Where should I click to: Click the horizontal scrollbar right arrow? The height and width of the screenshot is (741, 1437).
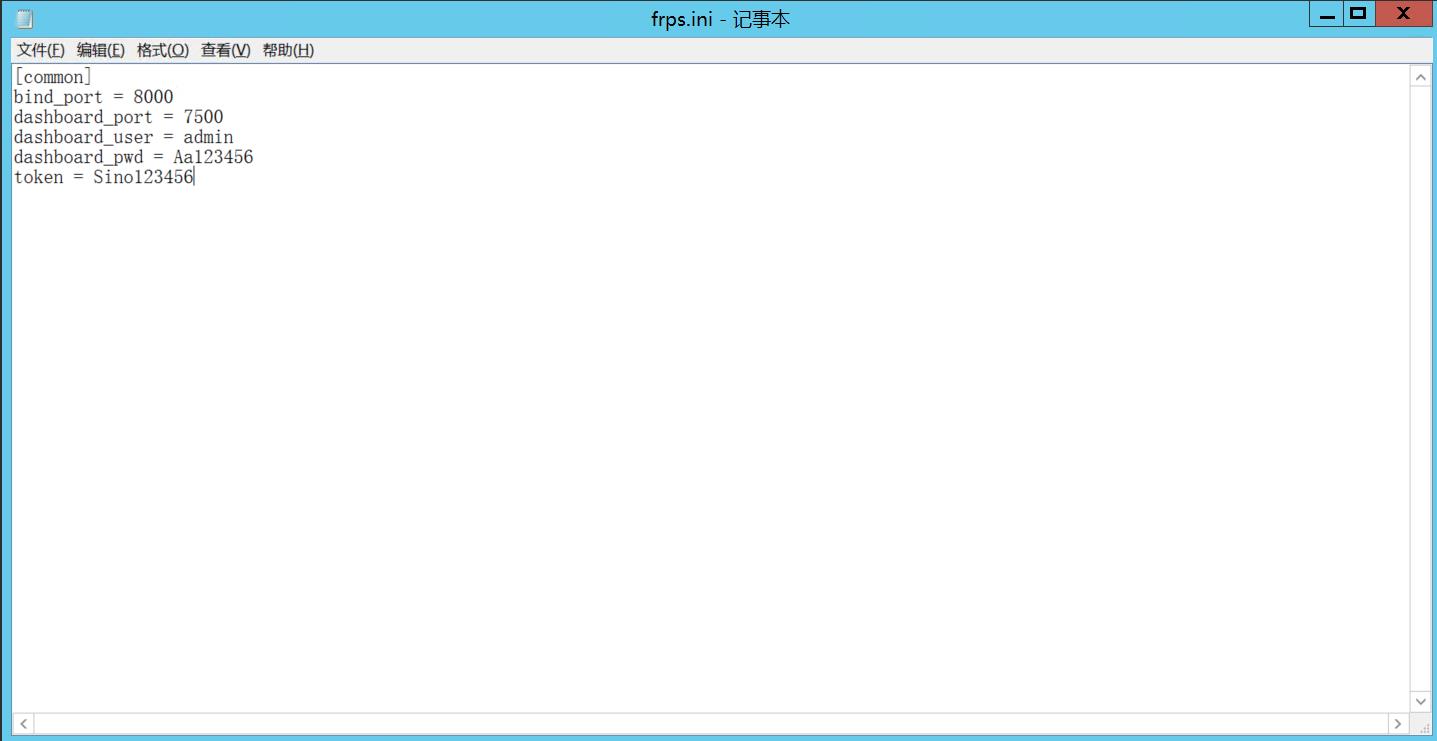[1398, 723]
